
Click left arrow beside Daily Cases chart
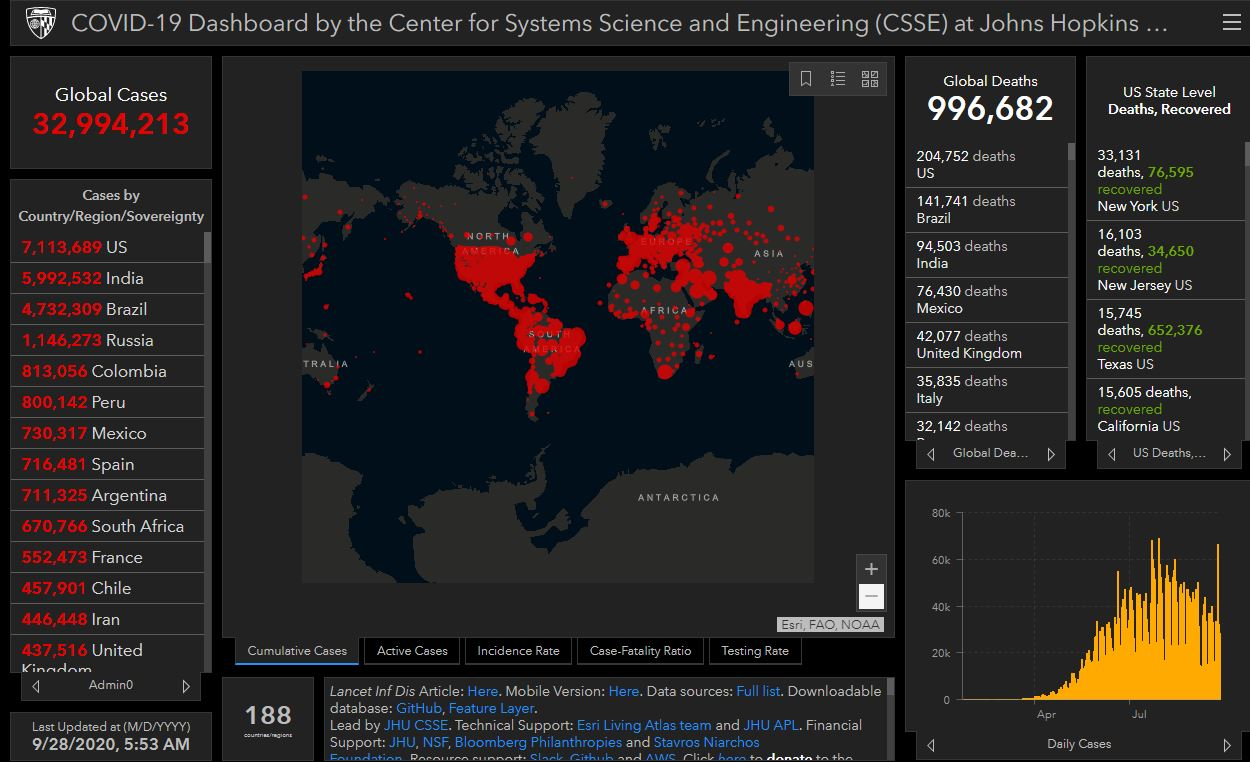(x=931, y=745)
